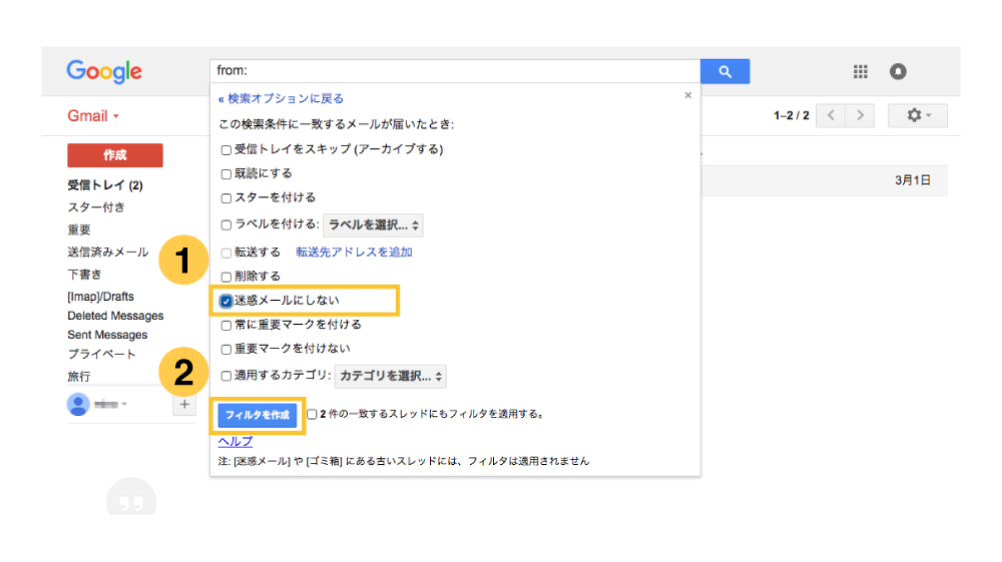This screenshot has width=1002, height=562.
Task: Open the Google apps grid
Action: (x=860, y=72)
